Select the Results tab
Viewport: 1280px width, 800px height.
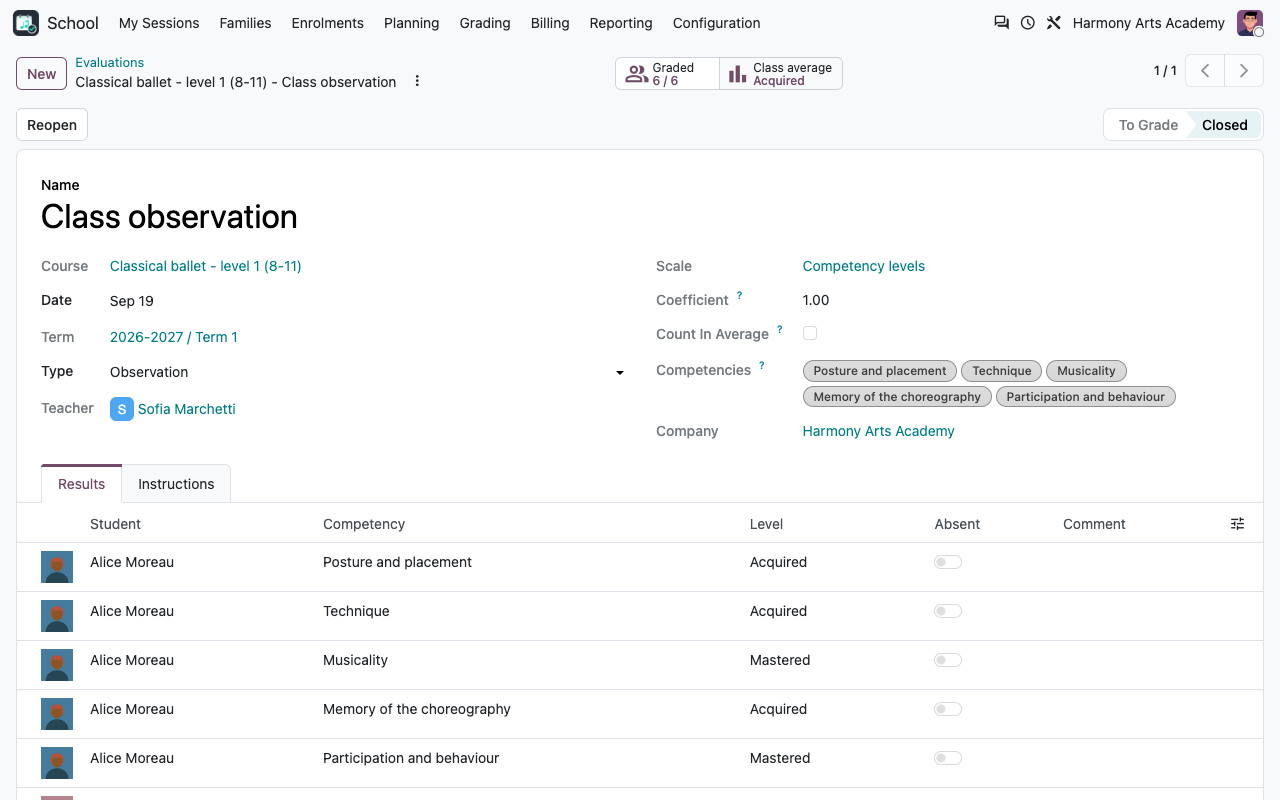[x=81, y=484]
